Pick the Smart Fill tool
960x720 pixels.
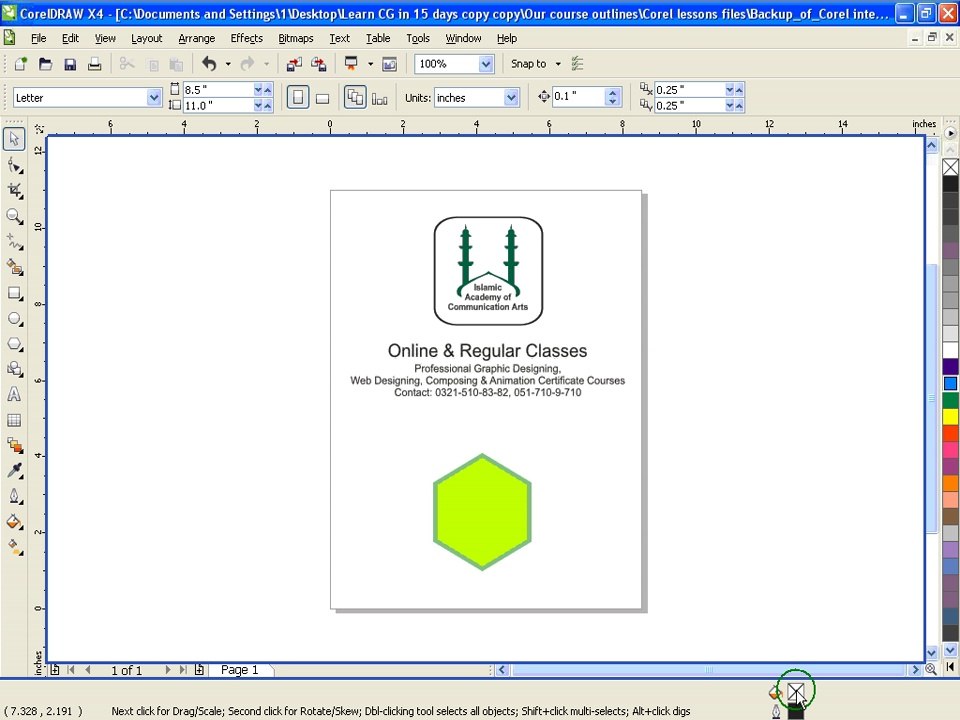14,268
